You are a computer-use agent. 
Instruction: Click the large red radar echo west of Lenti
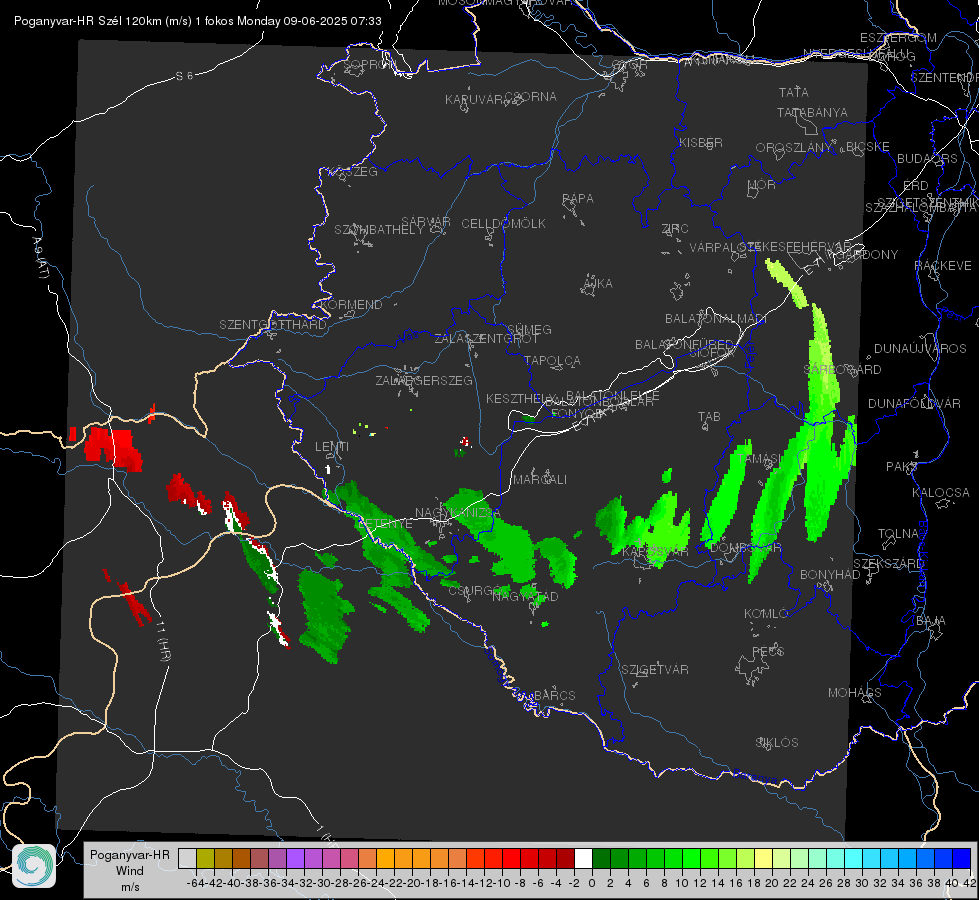(x=113, y=447)
